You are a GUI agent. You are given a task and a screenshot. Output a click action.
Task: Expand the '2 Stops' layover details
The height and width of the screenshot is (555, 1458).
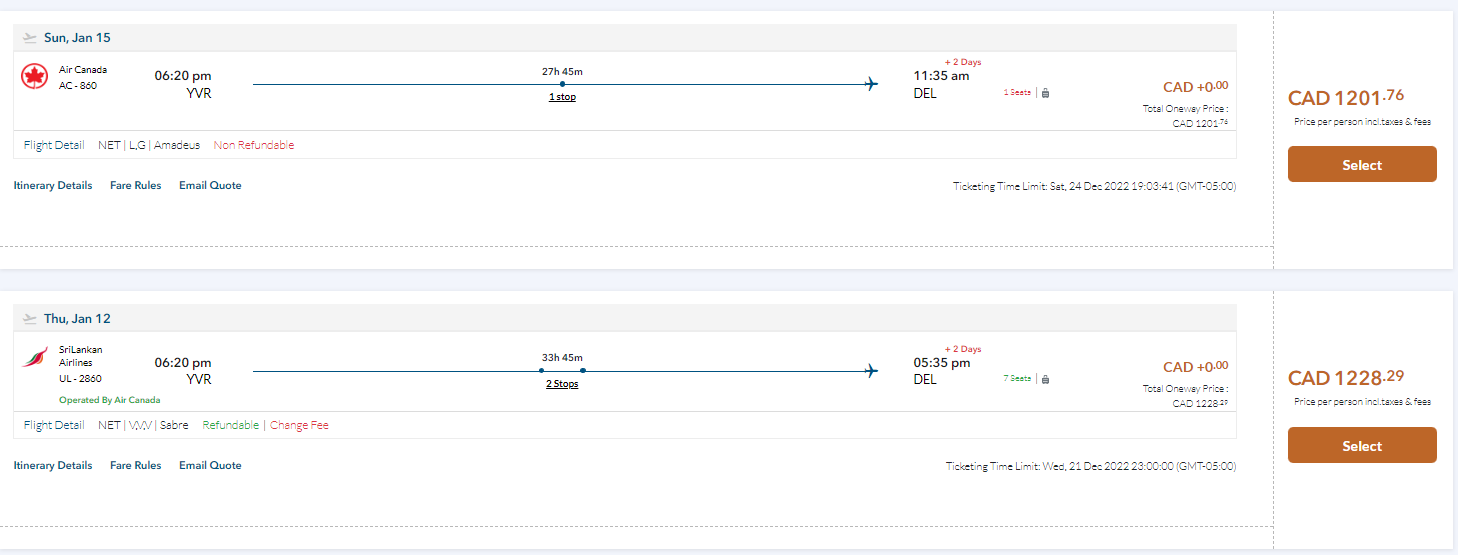click(562, 384)
